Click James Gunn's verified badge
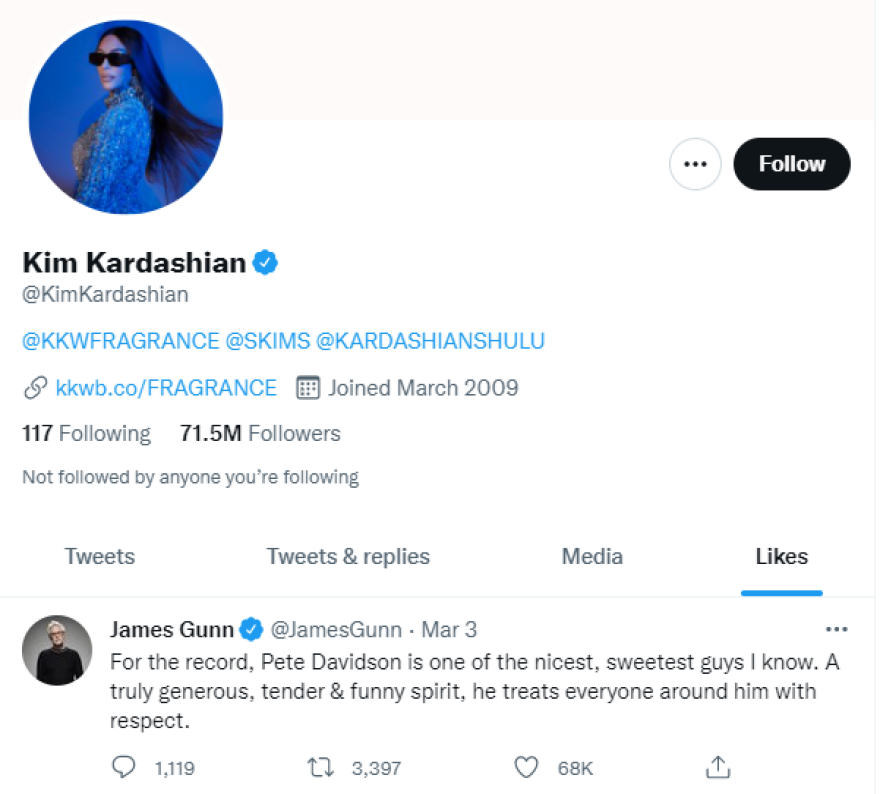This screenshot has width=880, height=794. coord(252,630)
